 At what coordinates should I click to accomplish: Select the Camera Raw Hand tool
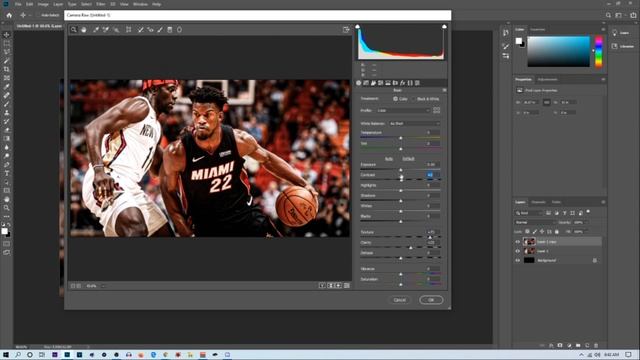pyautogui.click(x=84, y=30)
